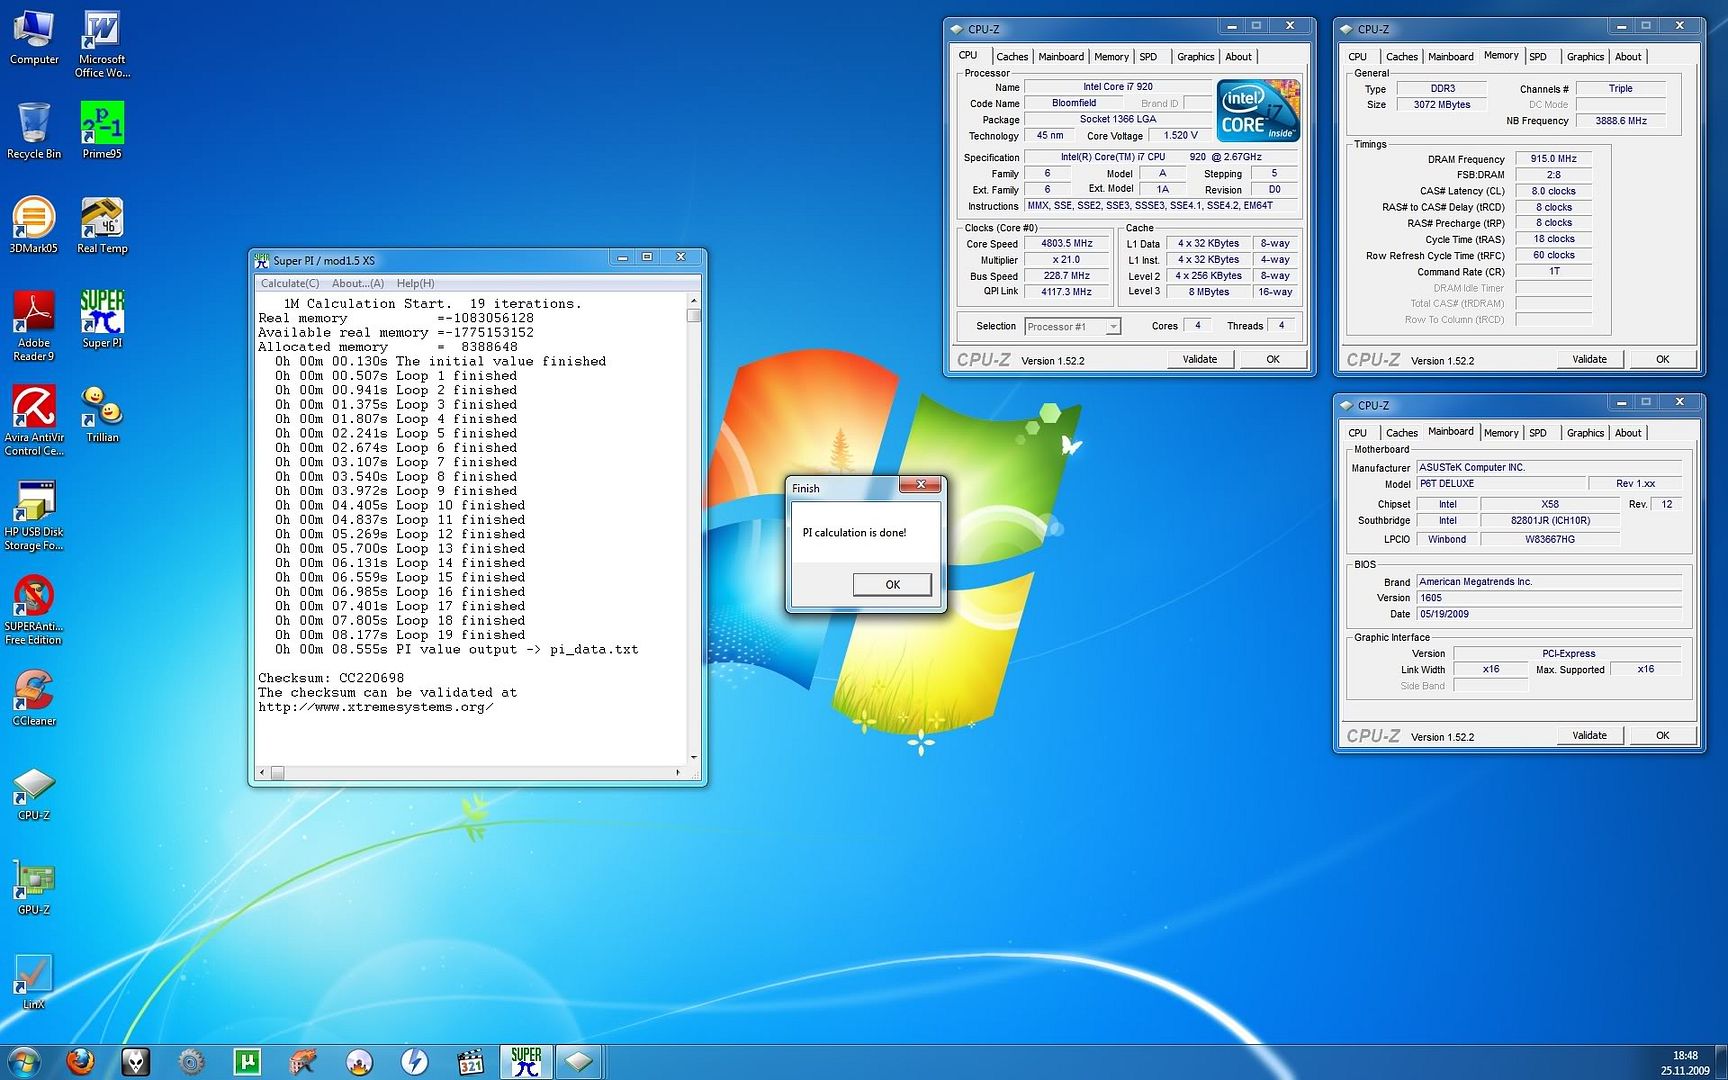The width and height of the screenshot is (1728, 1080).
Task: Switch to CPU tab in Memory CPU-Z window
Action: click(x=1357, y=57)
